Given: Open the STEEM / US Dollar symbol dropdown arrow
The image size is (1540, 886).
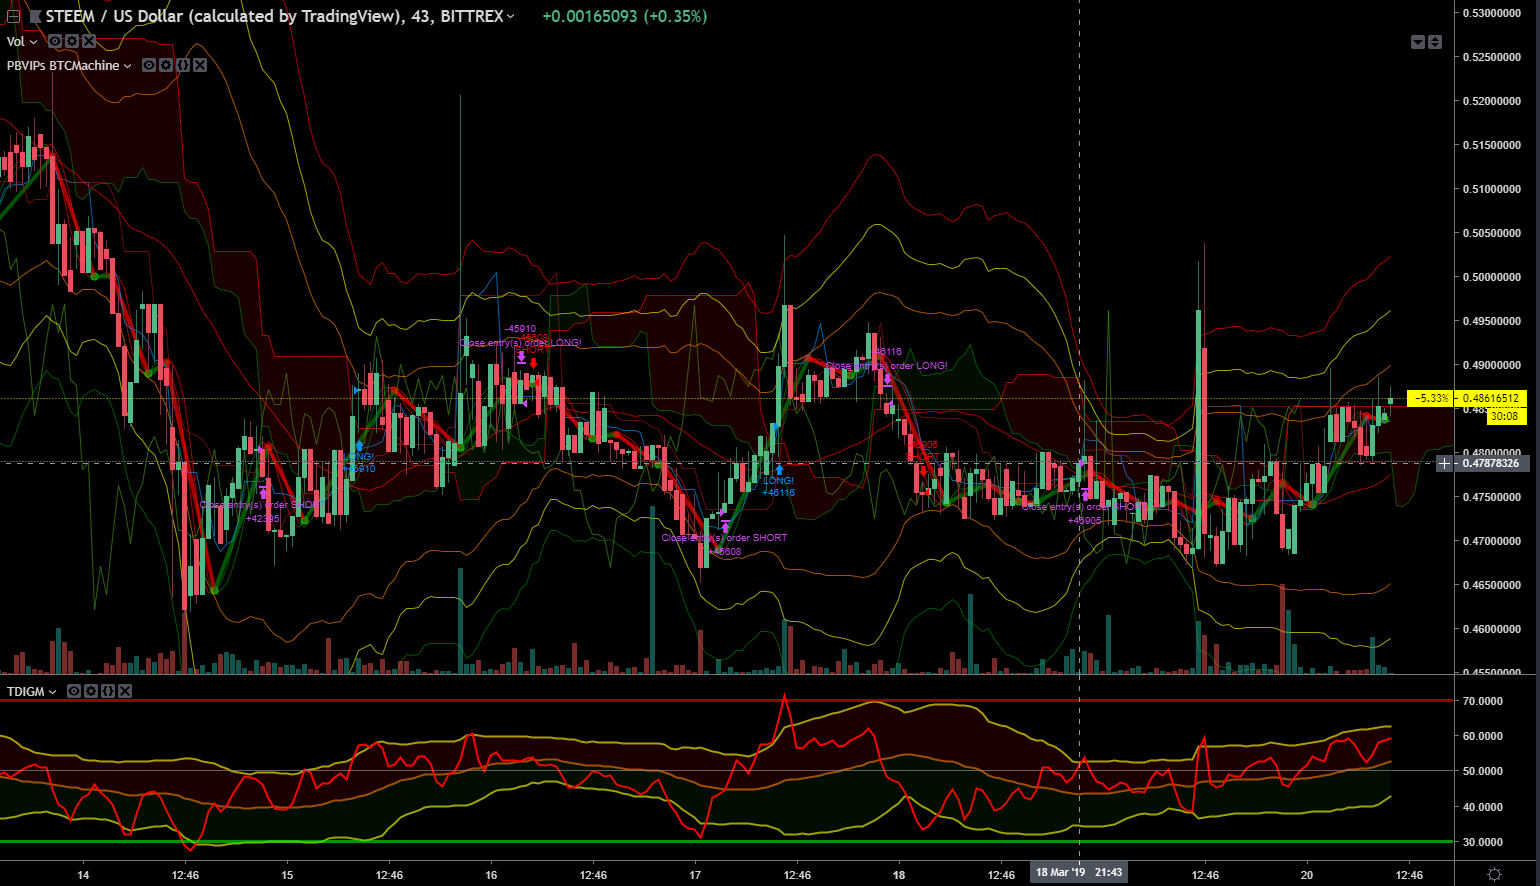Looking at the screenshot, I should coord(511,16).
